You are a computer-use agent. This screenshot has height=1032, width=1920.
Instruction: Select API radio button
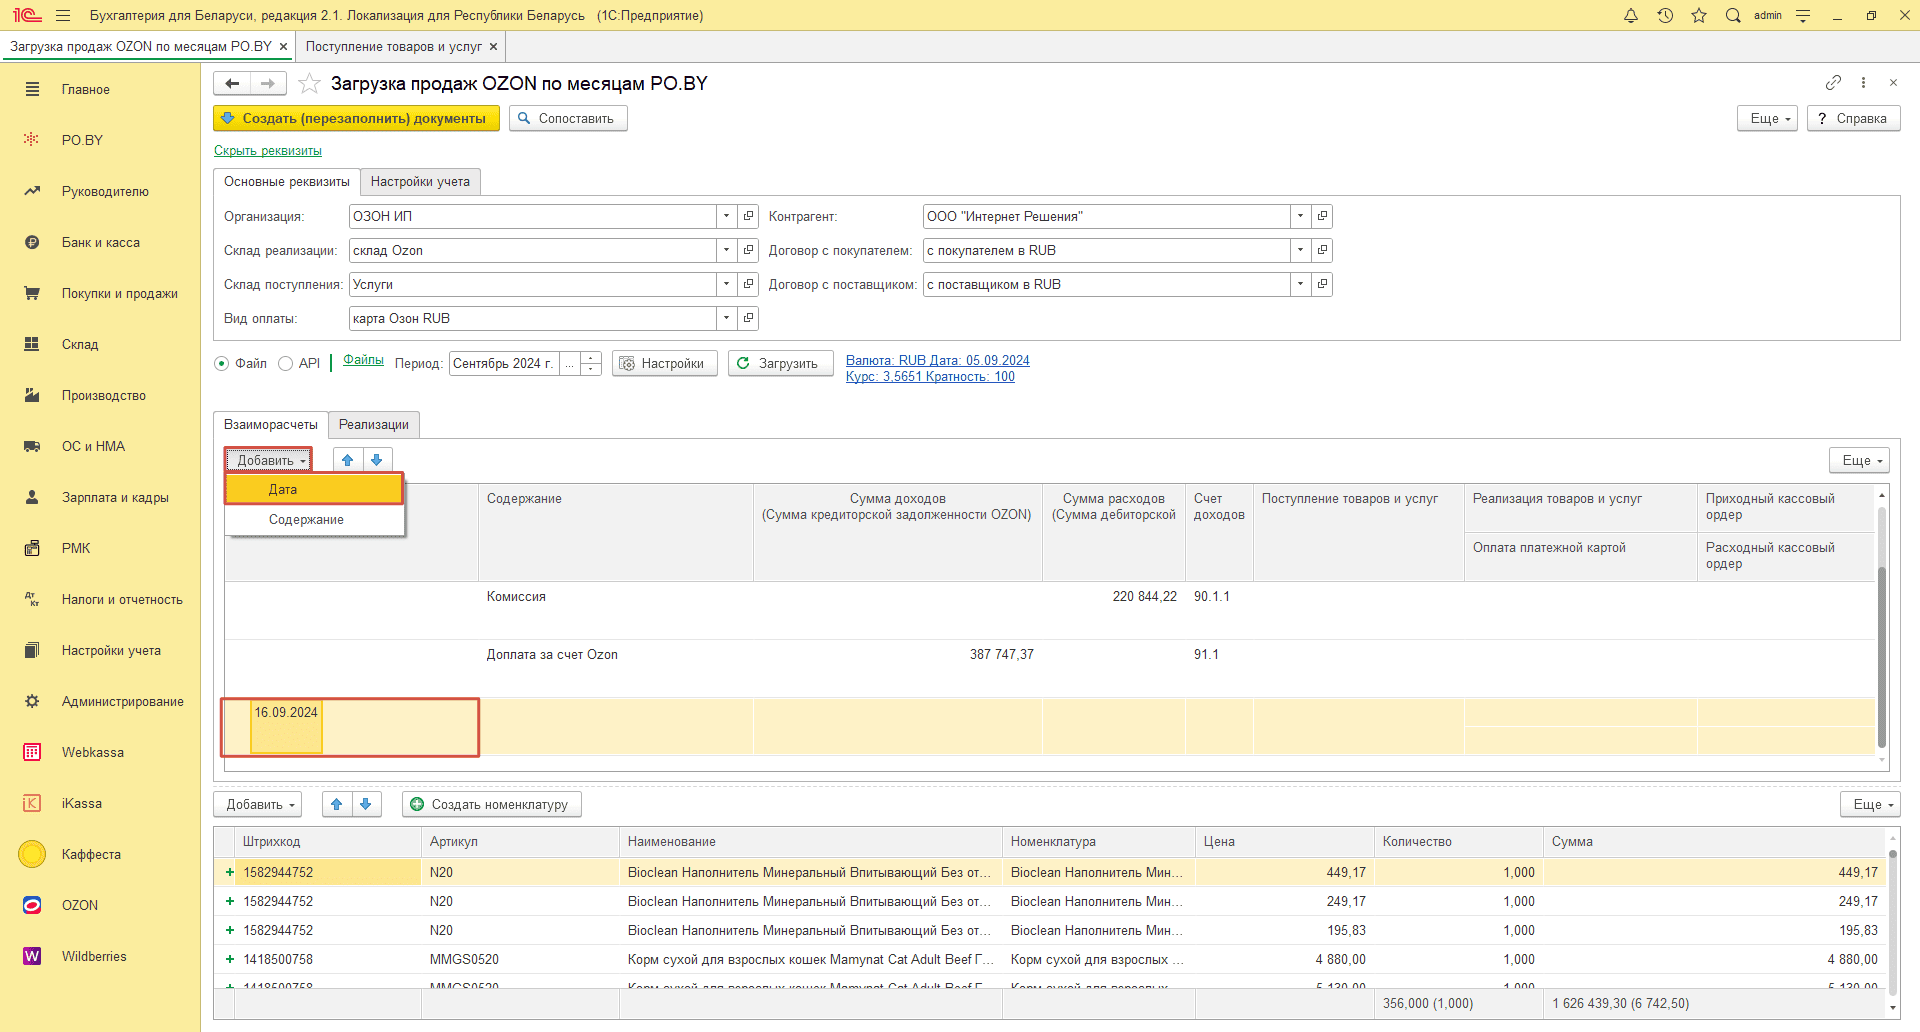tap(286, 364)
